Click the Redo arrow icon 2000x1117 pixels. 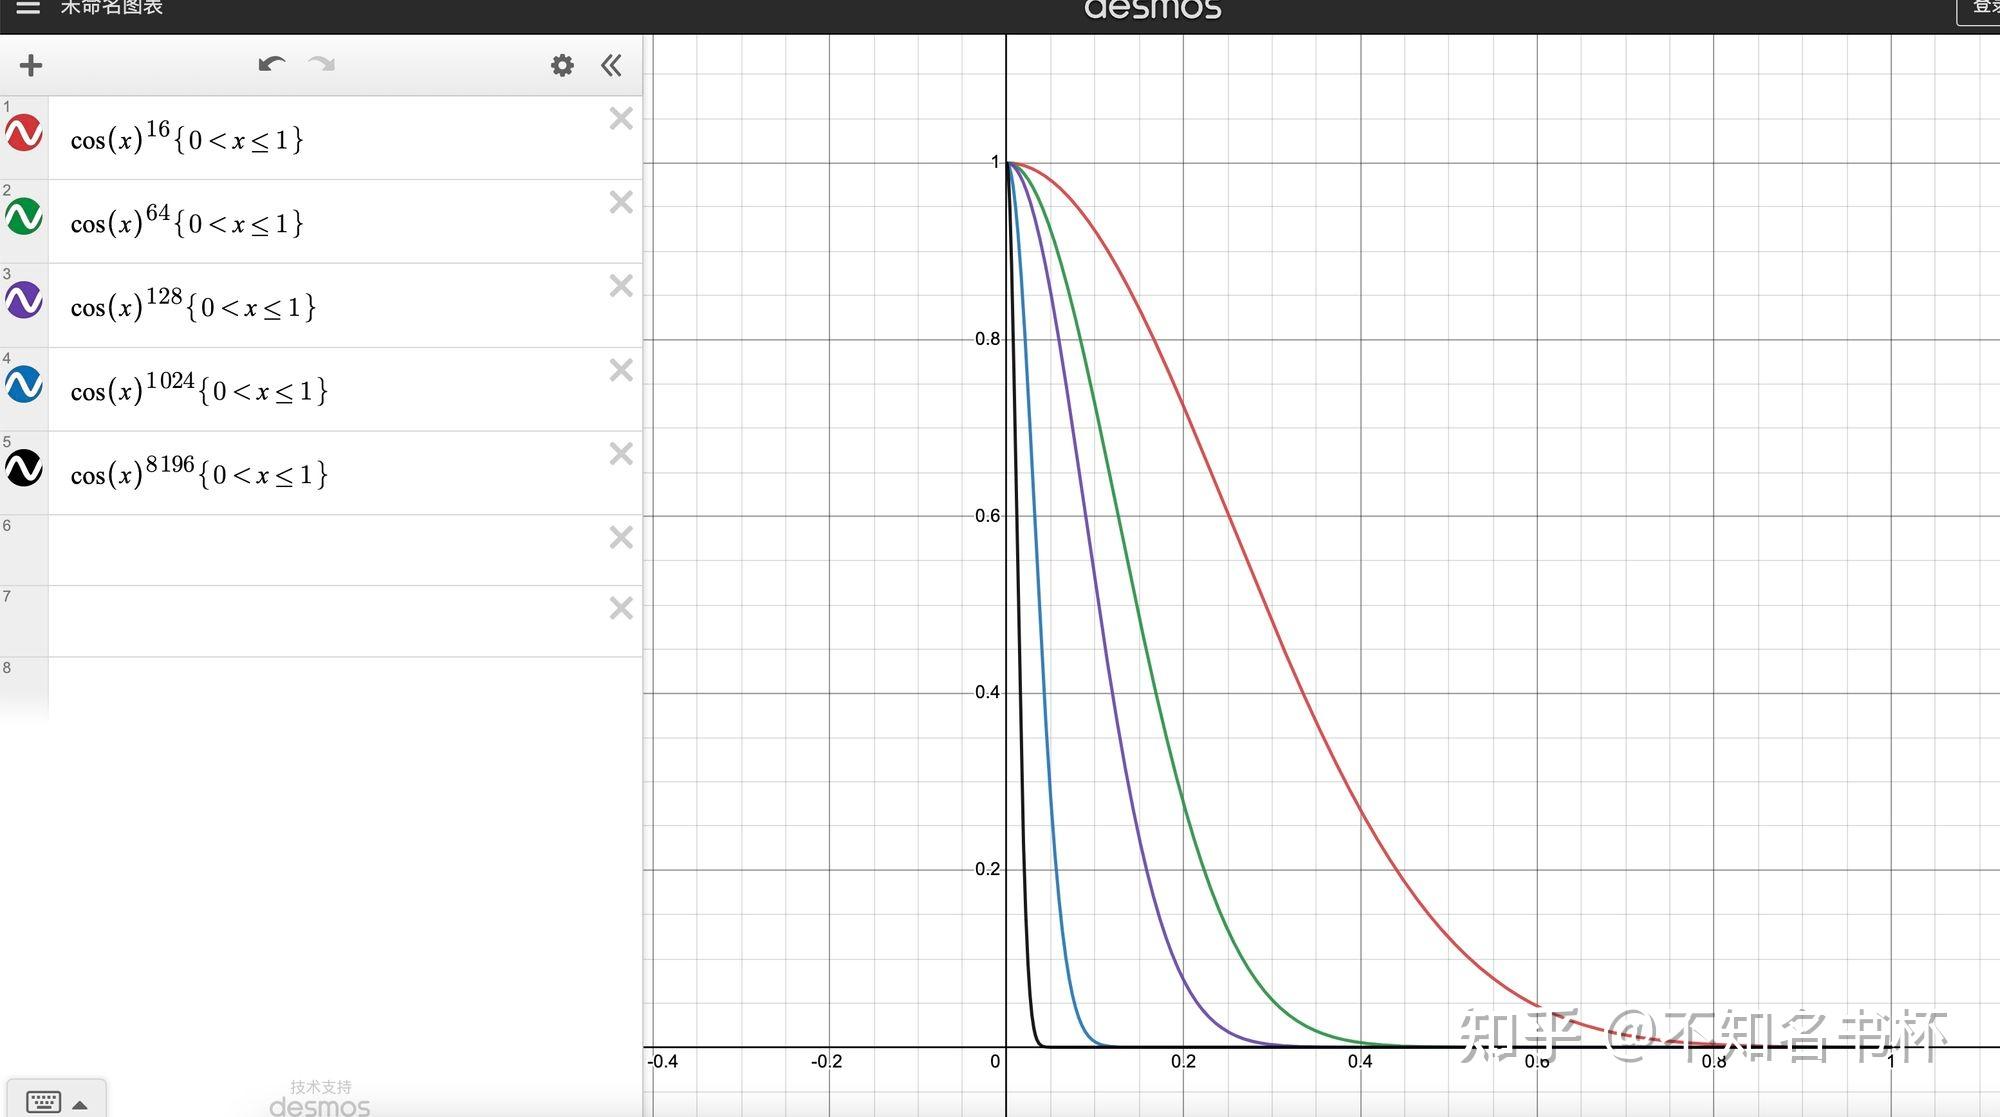point(322,65)
